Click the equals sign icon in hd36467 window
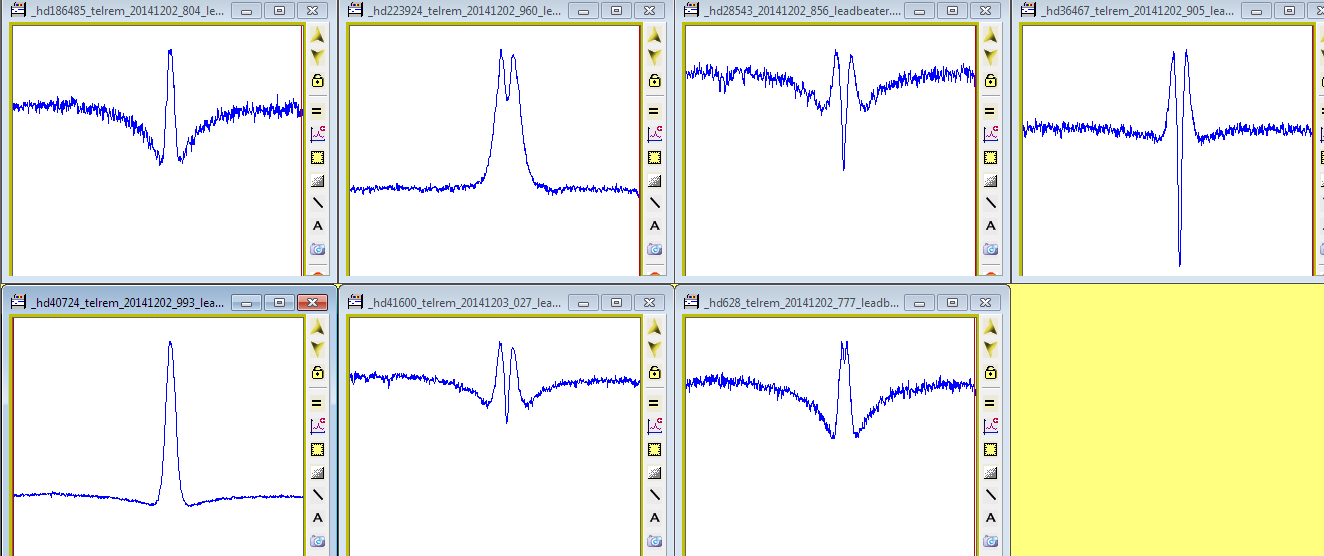 coord(1319,111)
